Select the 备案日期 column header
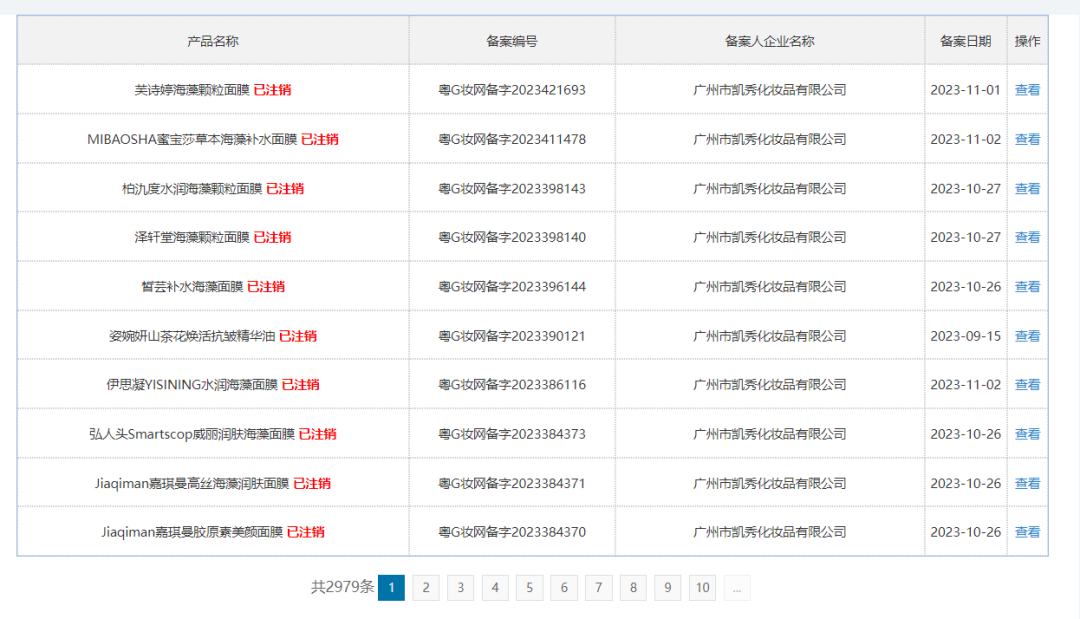 (x=966, y=41)
